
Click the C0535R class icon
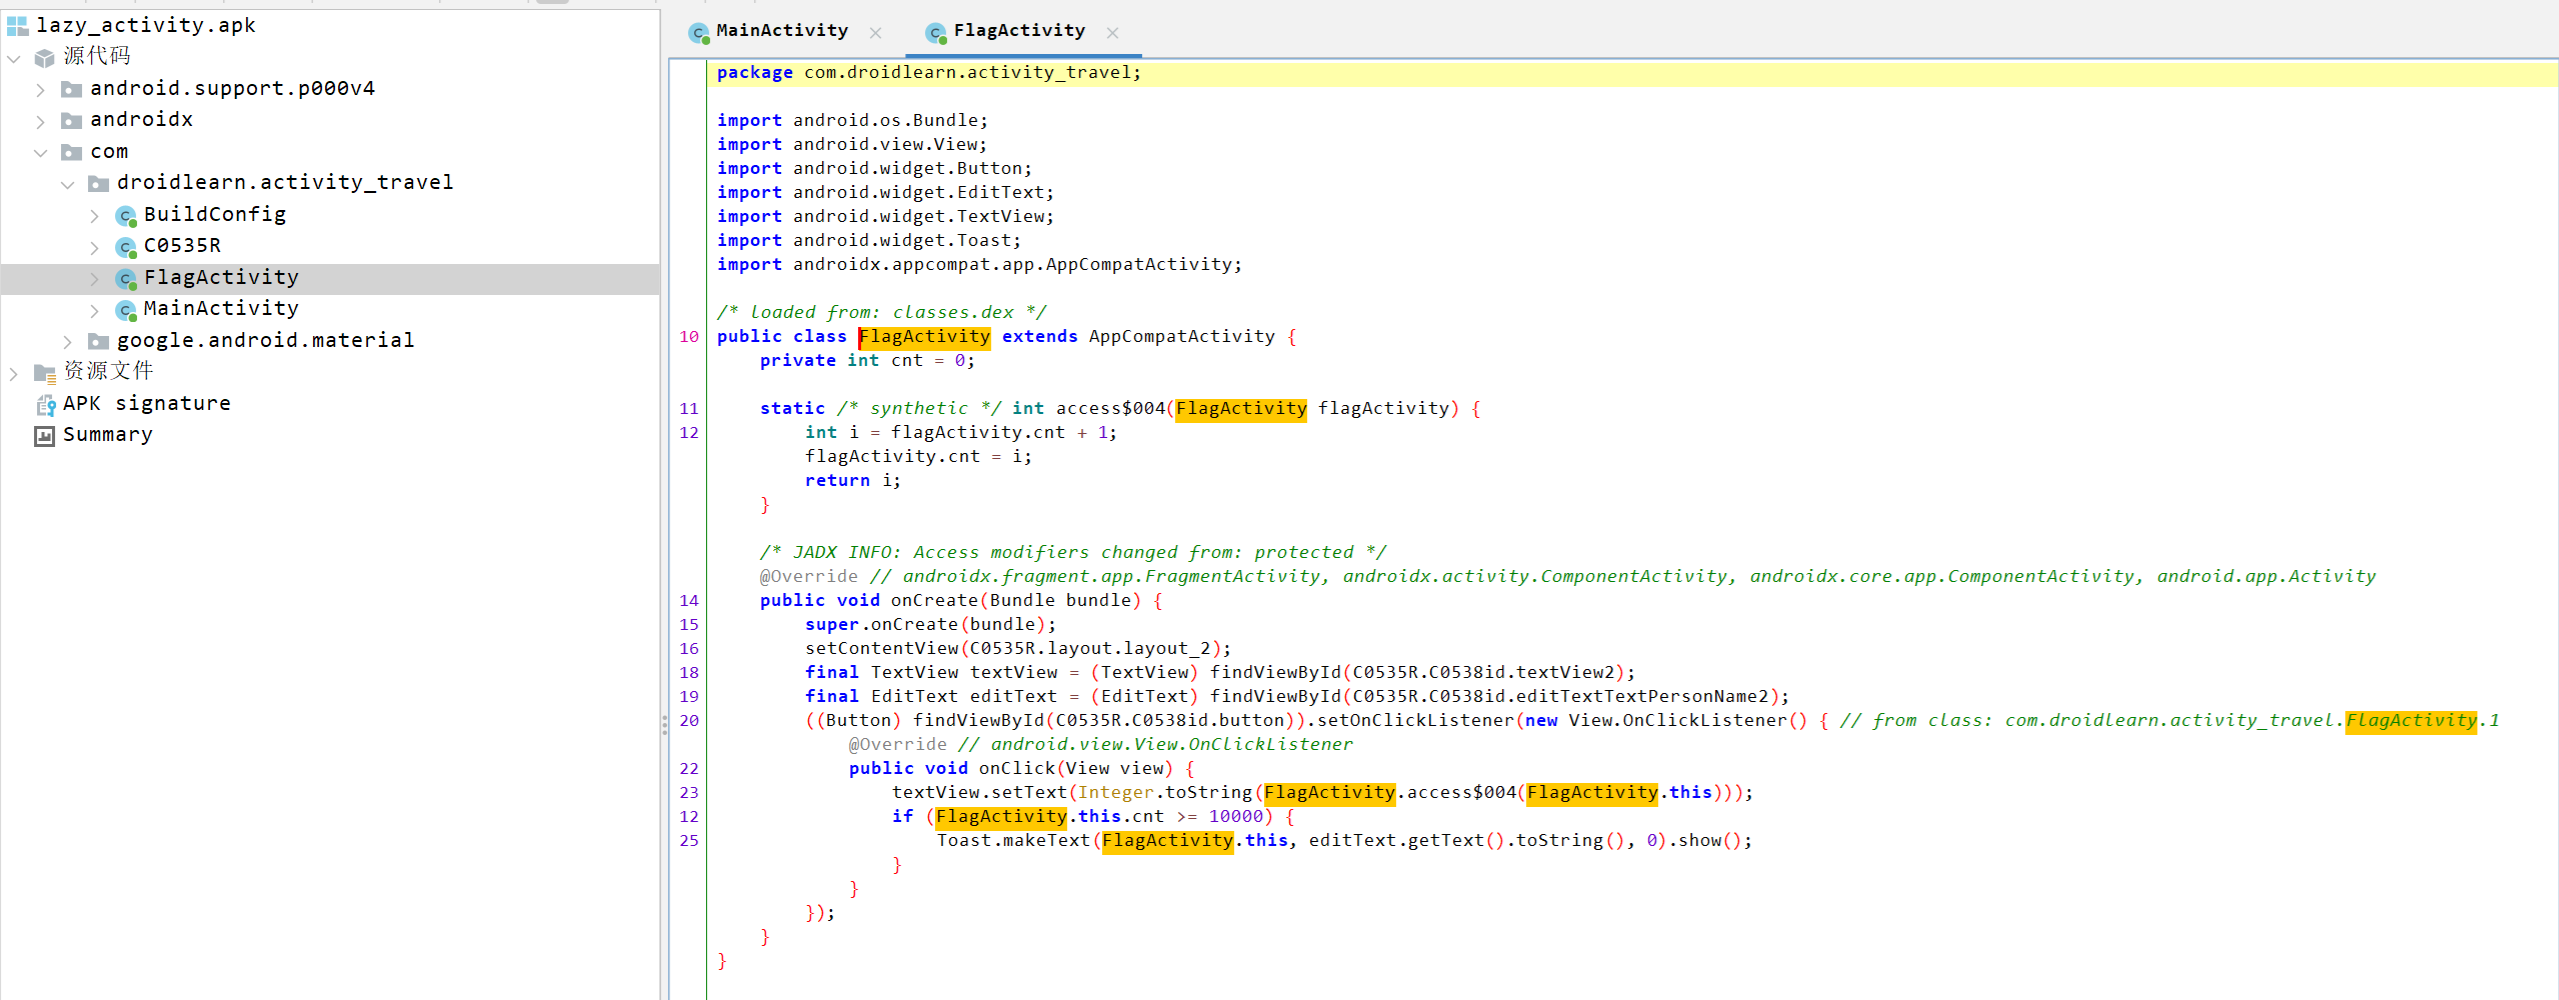tap(125, 246)
